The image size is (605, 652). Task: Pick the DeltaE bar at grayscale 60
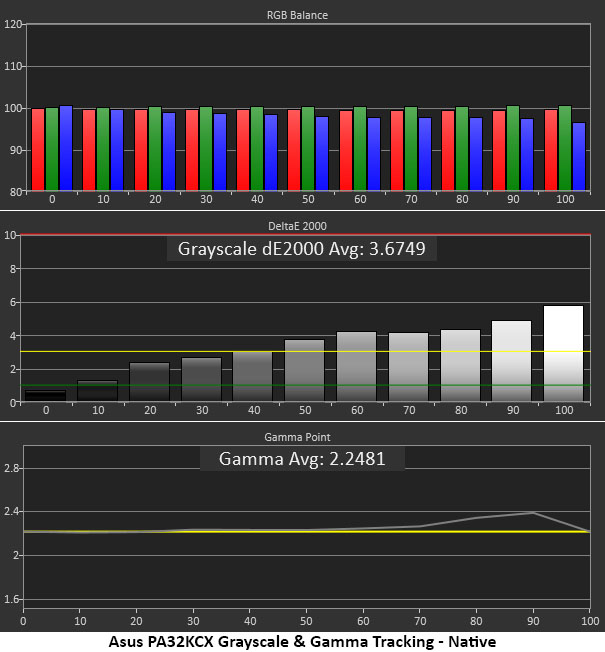(x=356, y=366)
